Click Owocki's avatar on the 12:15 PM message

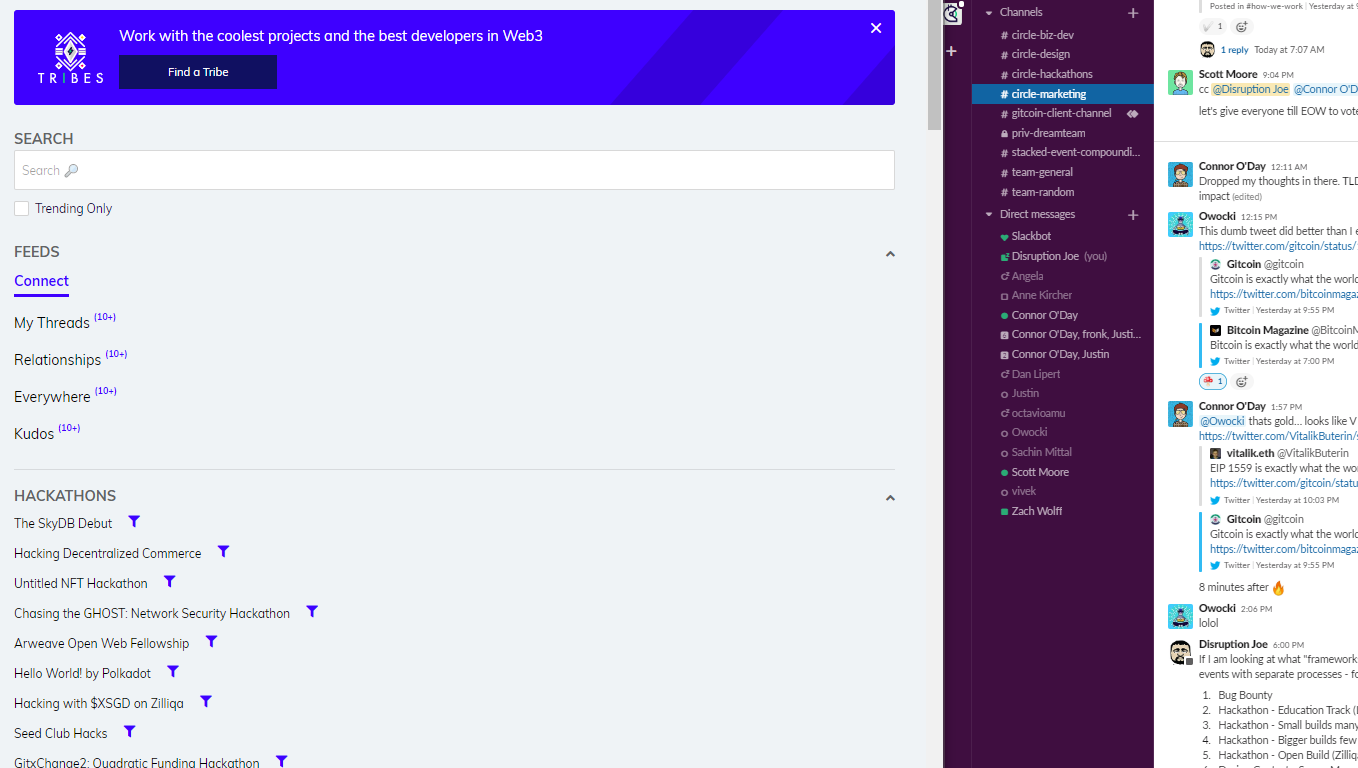[x=1181, y=224]
